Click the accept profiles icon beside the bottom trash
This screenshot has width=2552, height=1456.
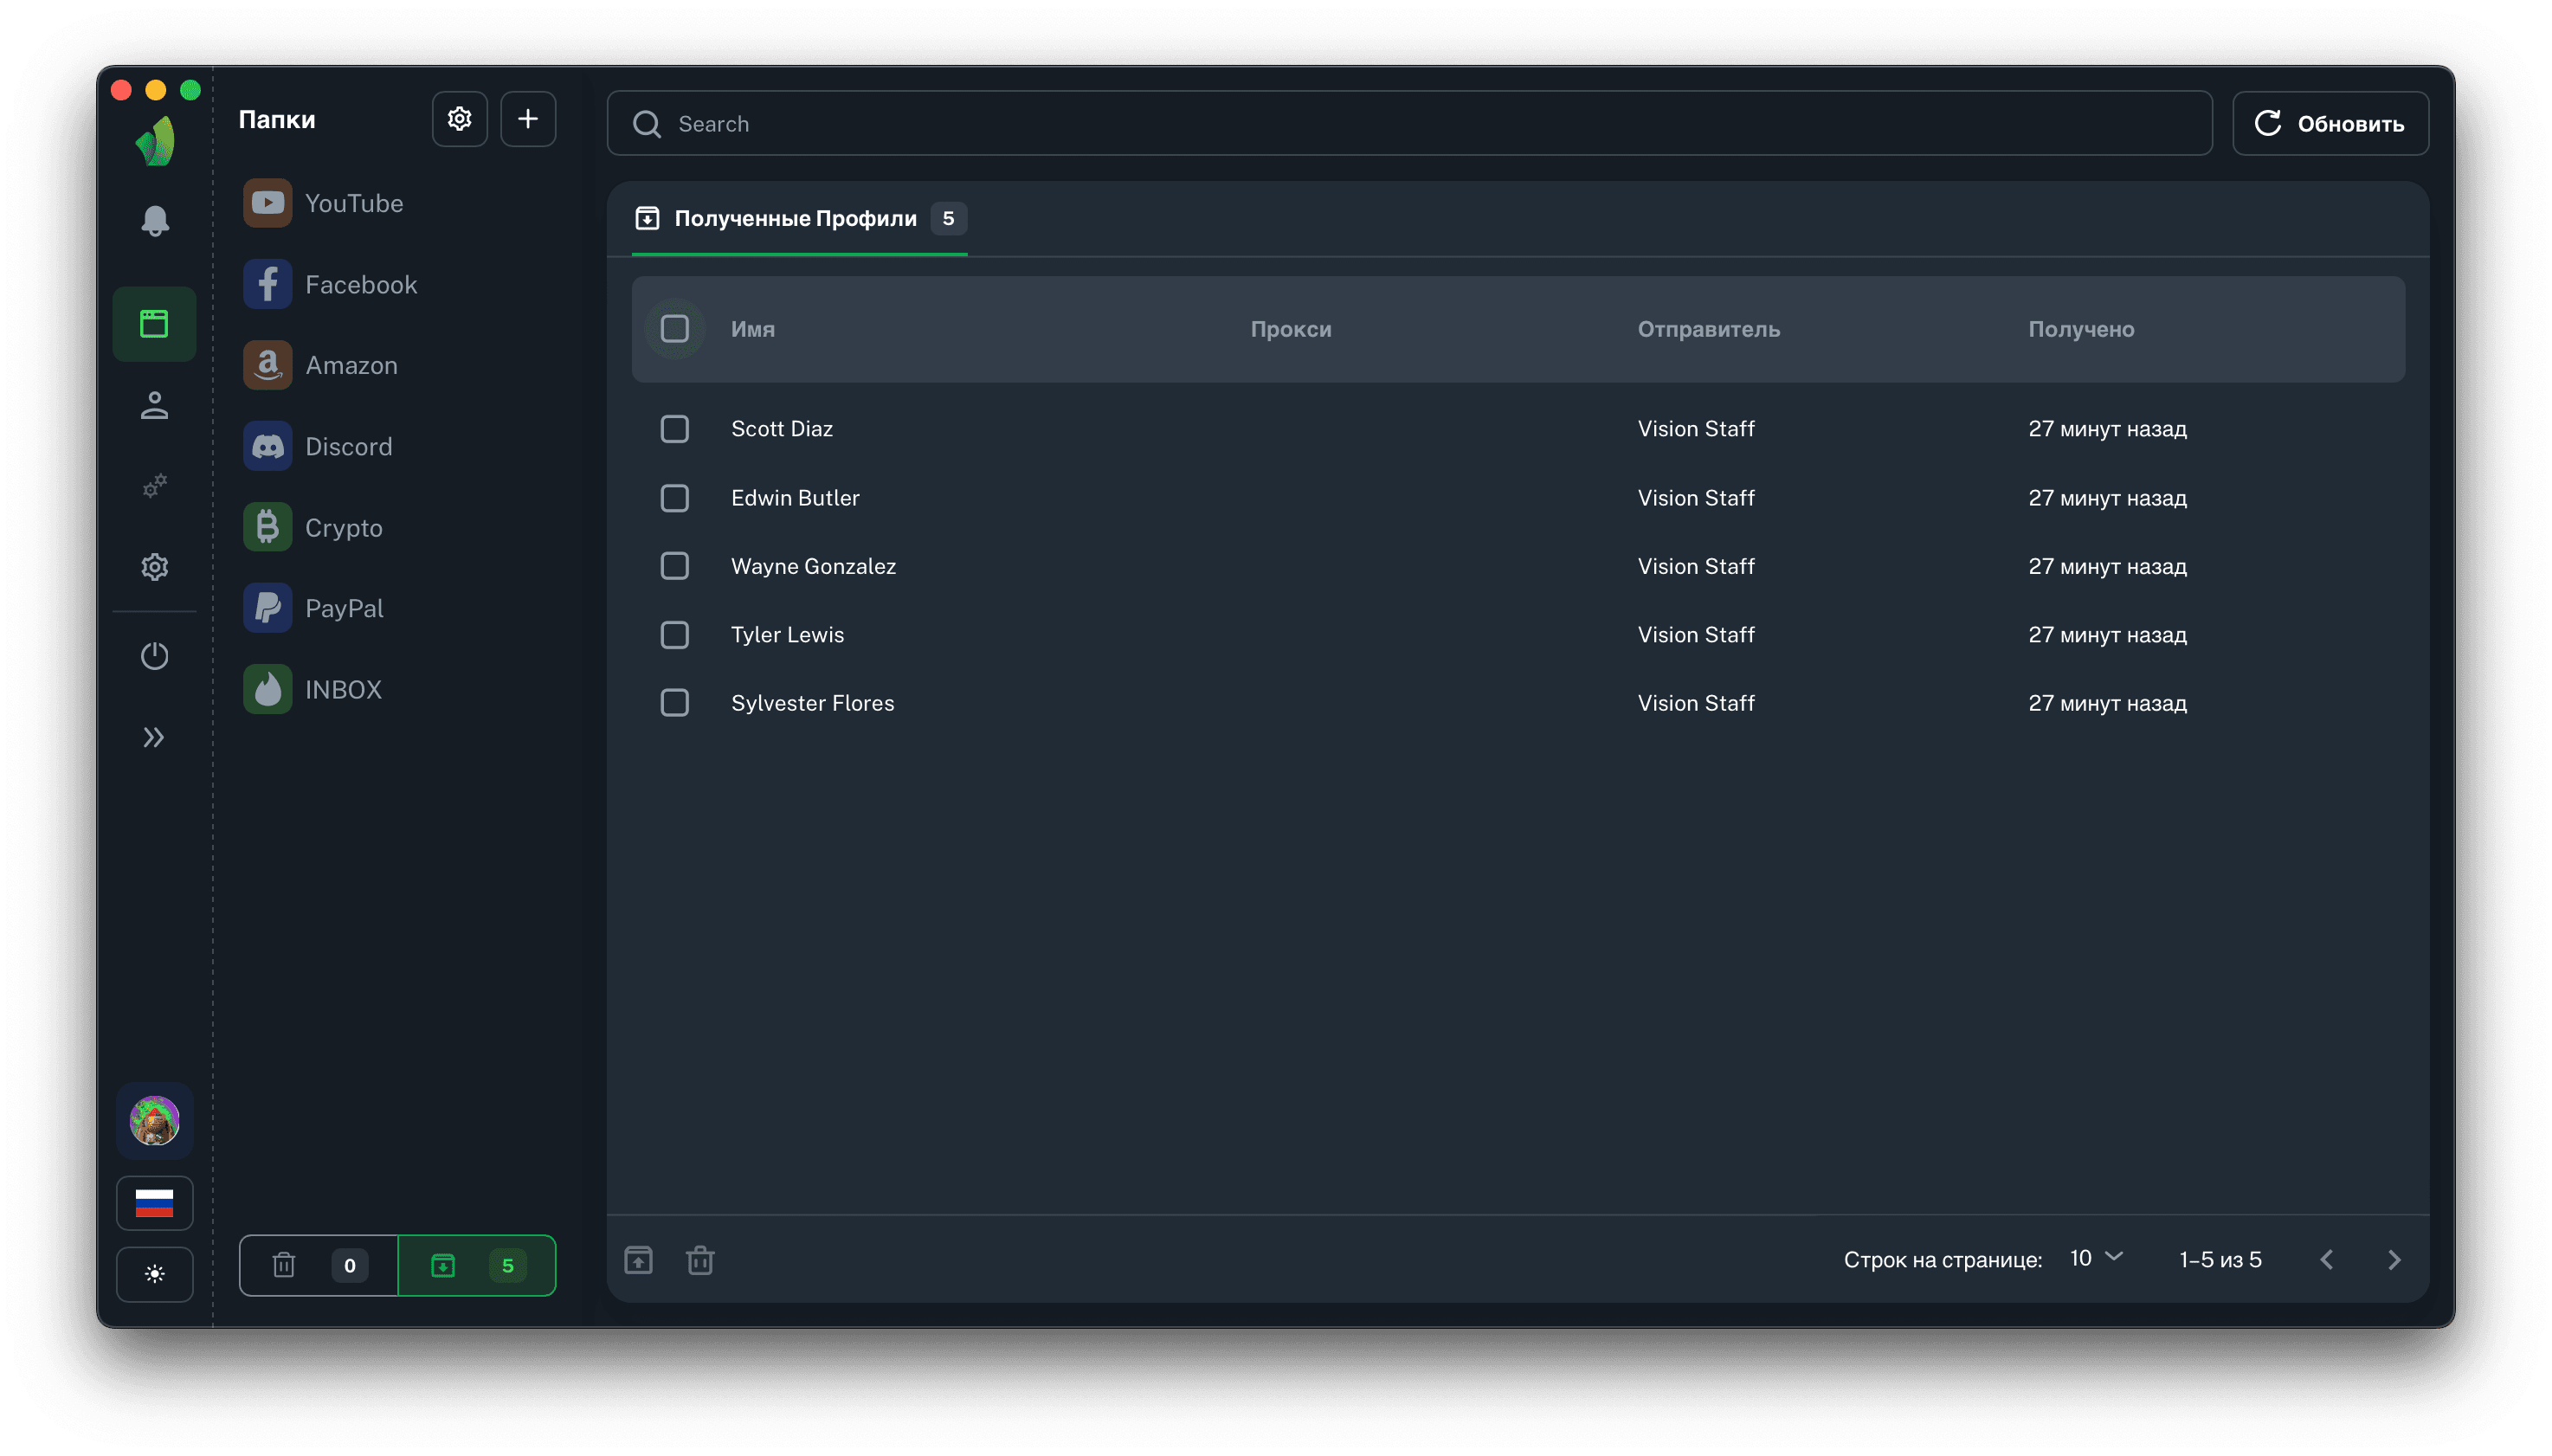638,1260
